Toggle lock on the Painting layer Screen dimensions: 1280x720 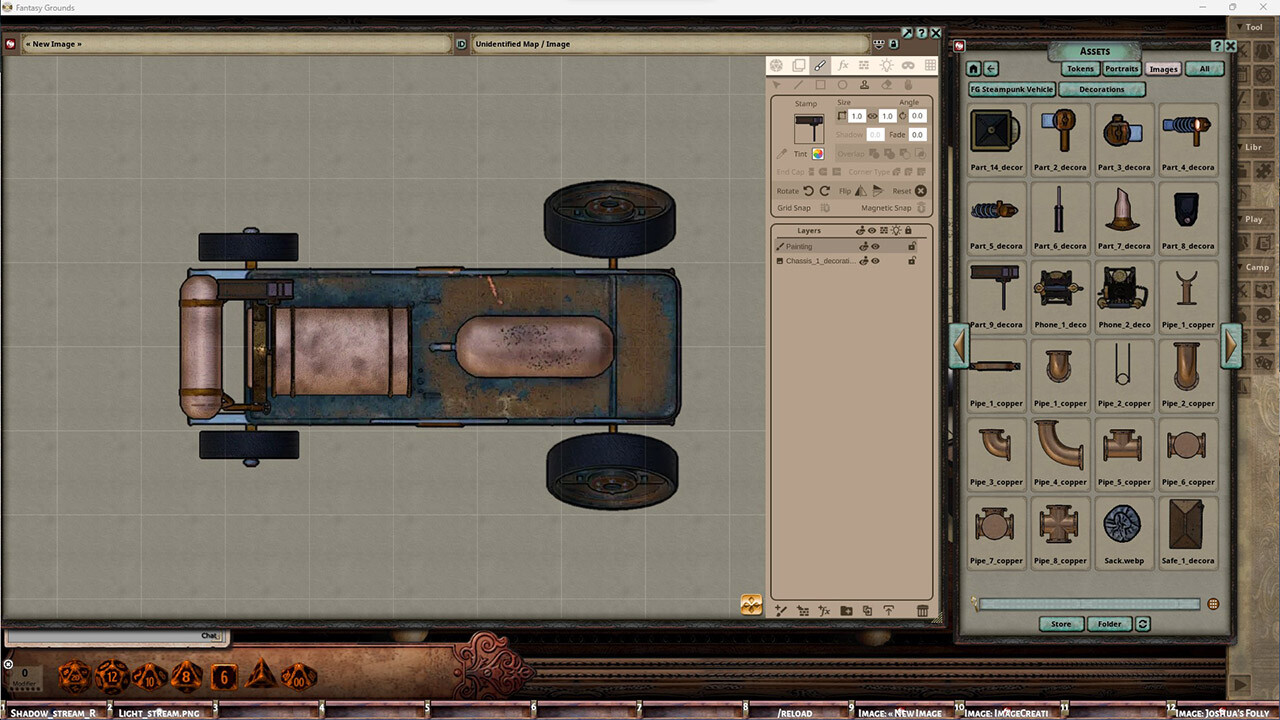click(x=912, y=246)
